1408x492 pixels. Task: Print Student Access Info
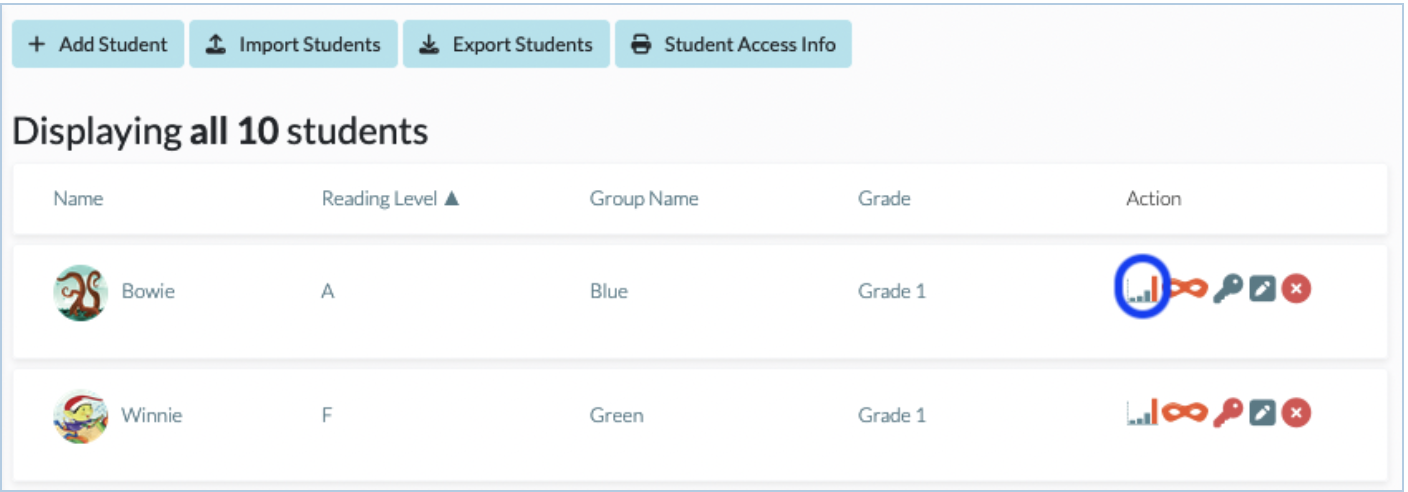tap(733, 44)
